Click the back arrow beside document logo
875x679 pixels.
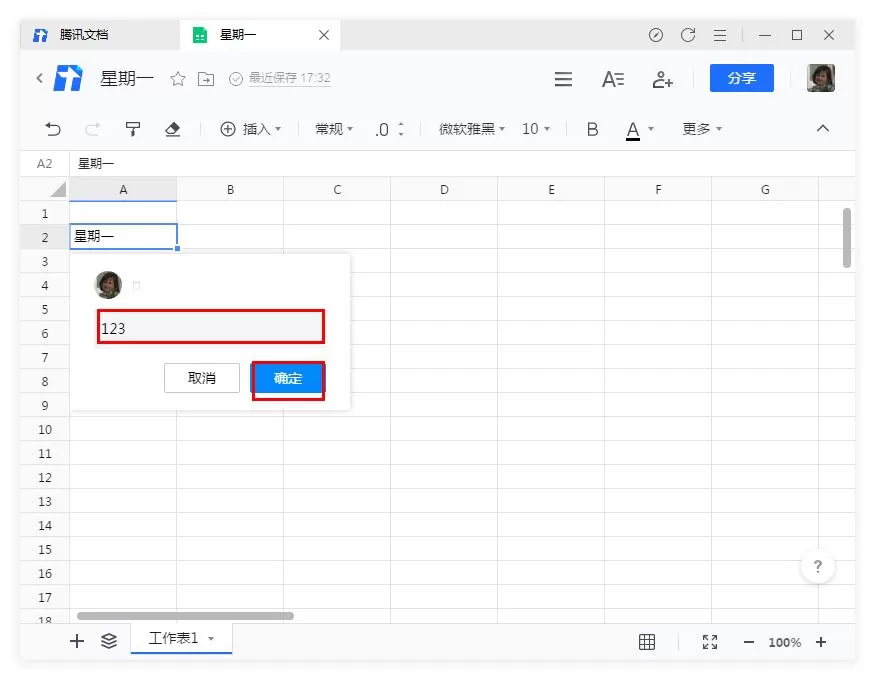click(40, 78)
